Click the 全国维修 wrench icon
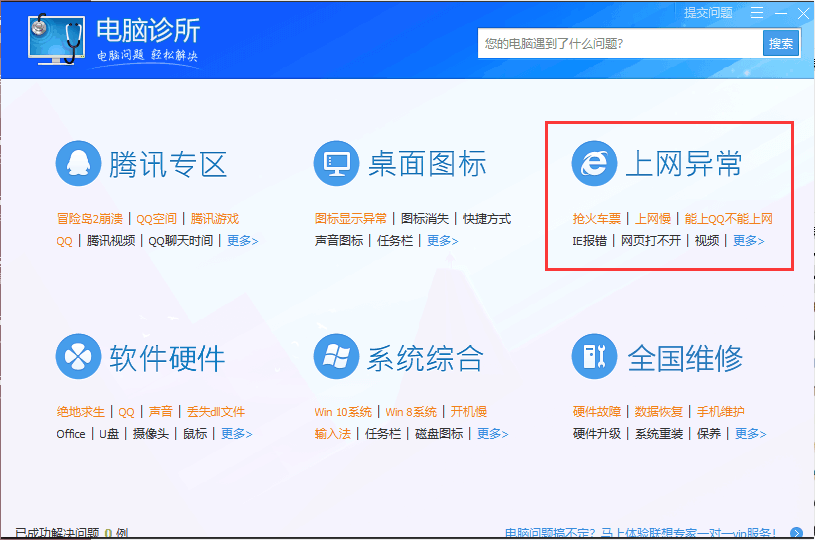The image size is (815, 540). [594, 357]
